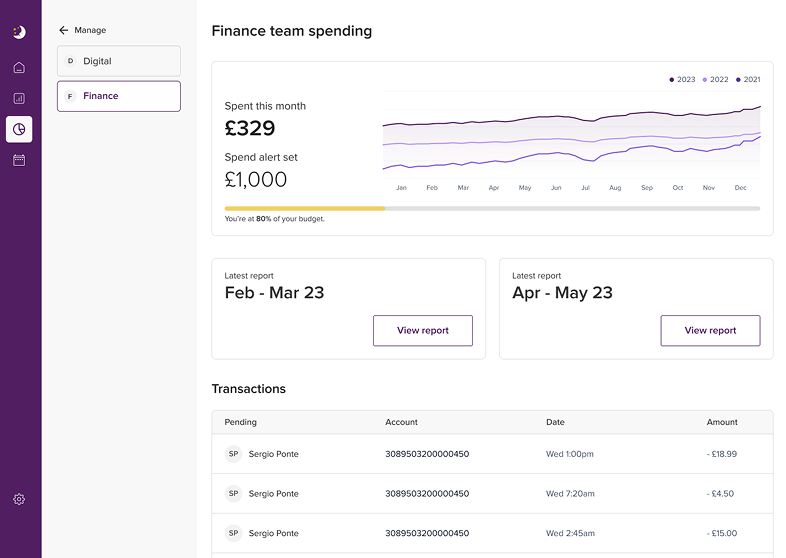Open the calendar icon in sidebar
The image size is (786, 558).
pyautogui.click(x=19, y=160)
